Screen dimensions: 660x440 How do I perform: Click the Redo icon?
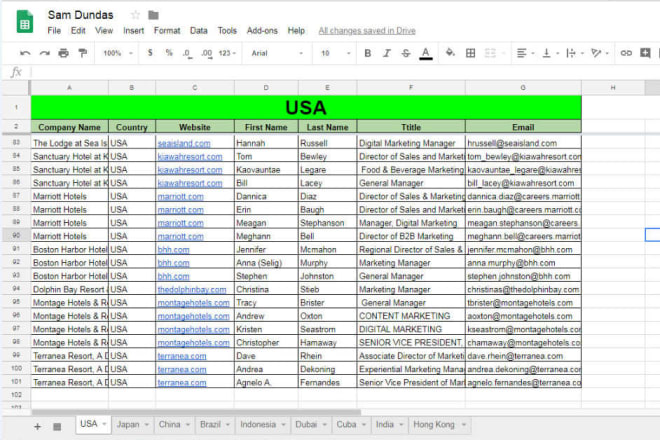click(45, 53)
